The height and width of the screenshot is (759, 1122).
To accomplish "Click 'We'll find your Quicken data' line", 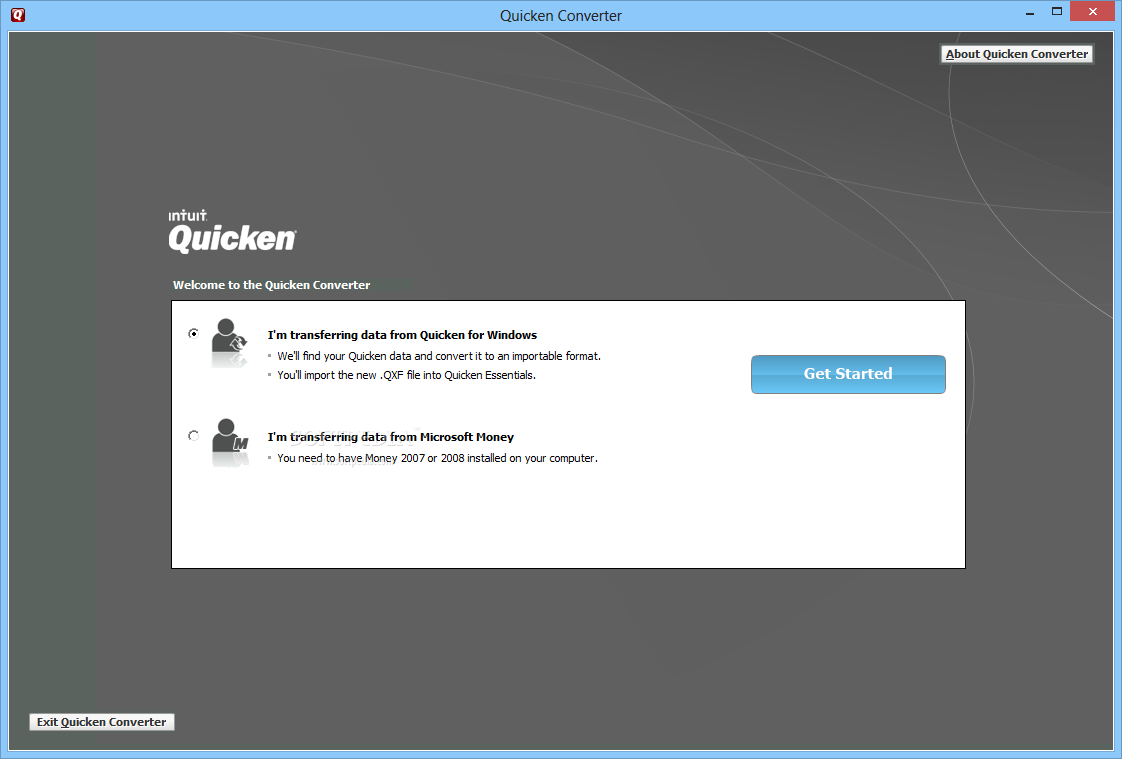I will click(439, 356).
